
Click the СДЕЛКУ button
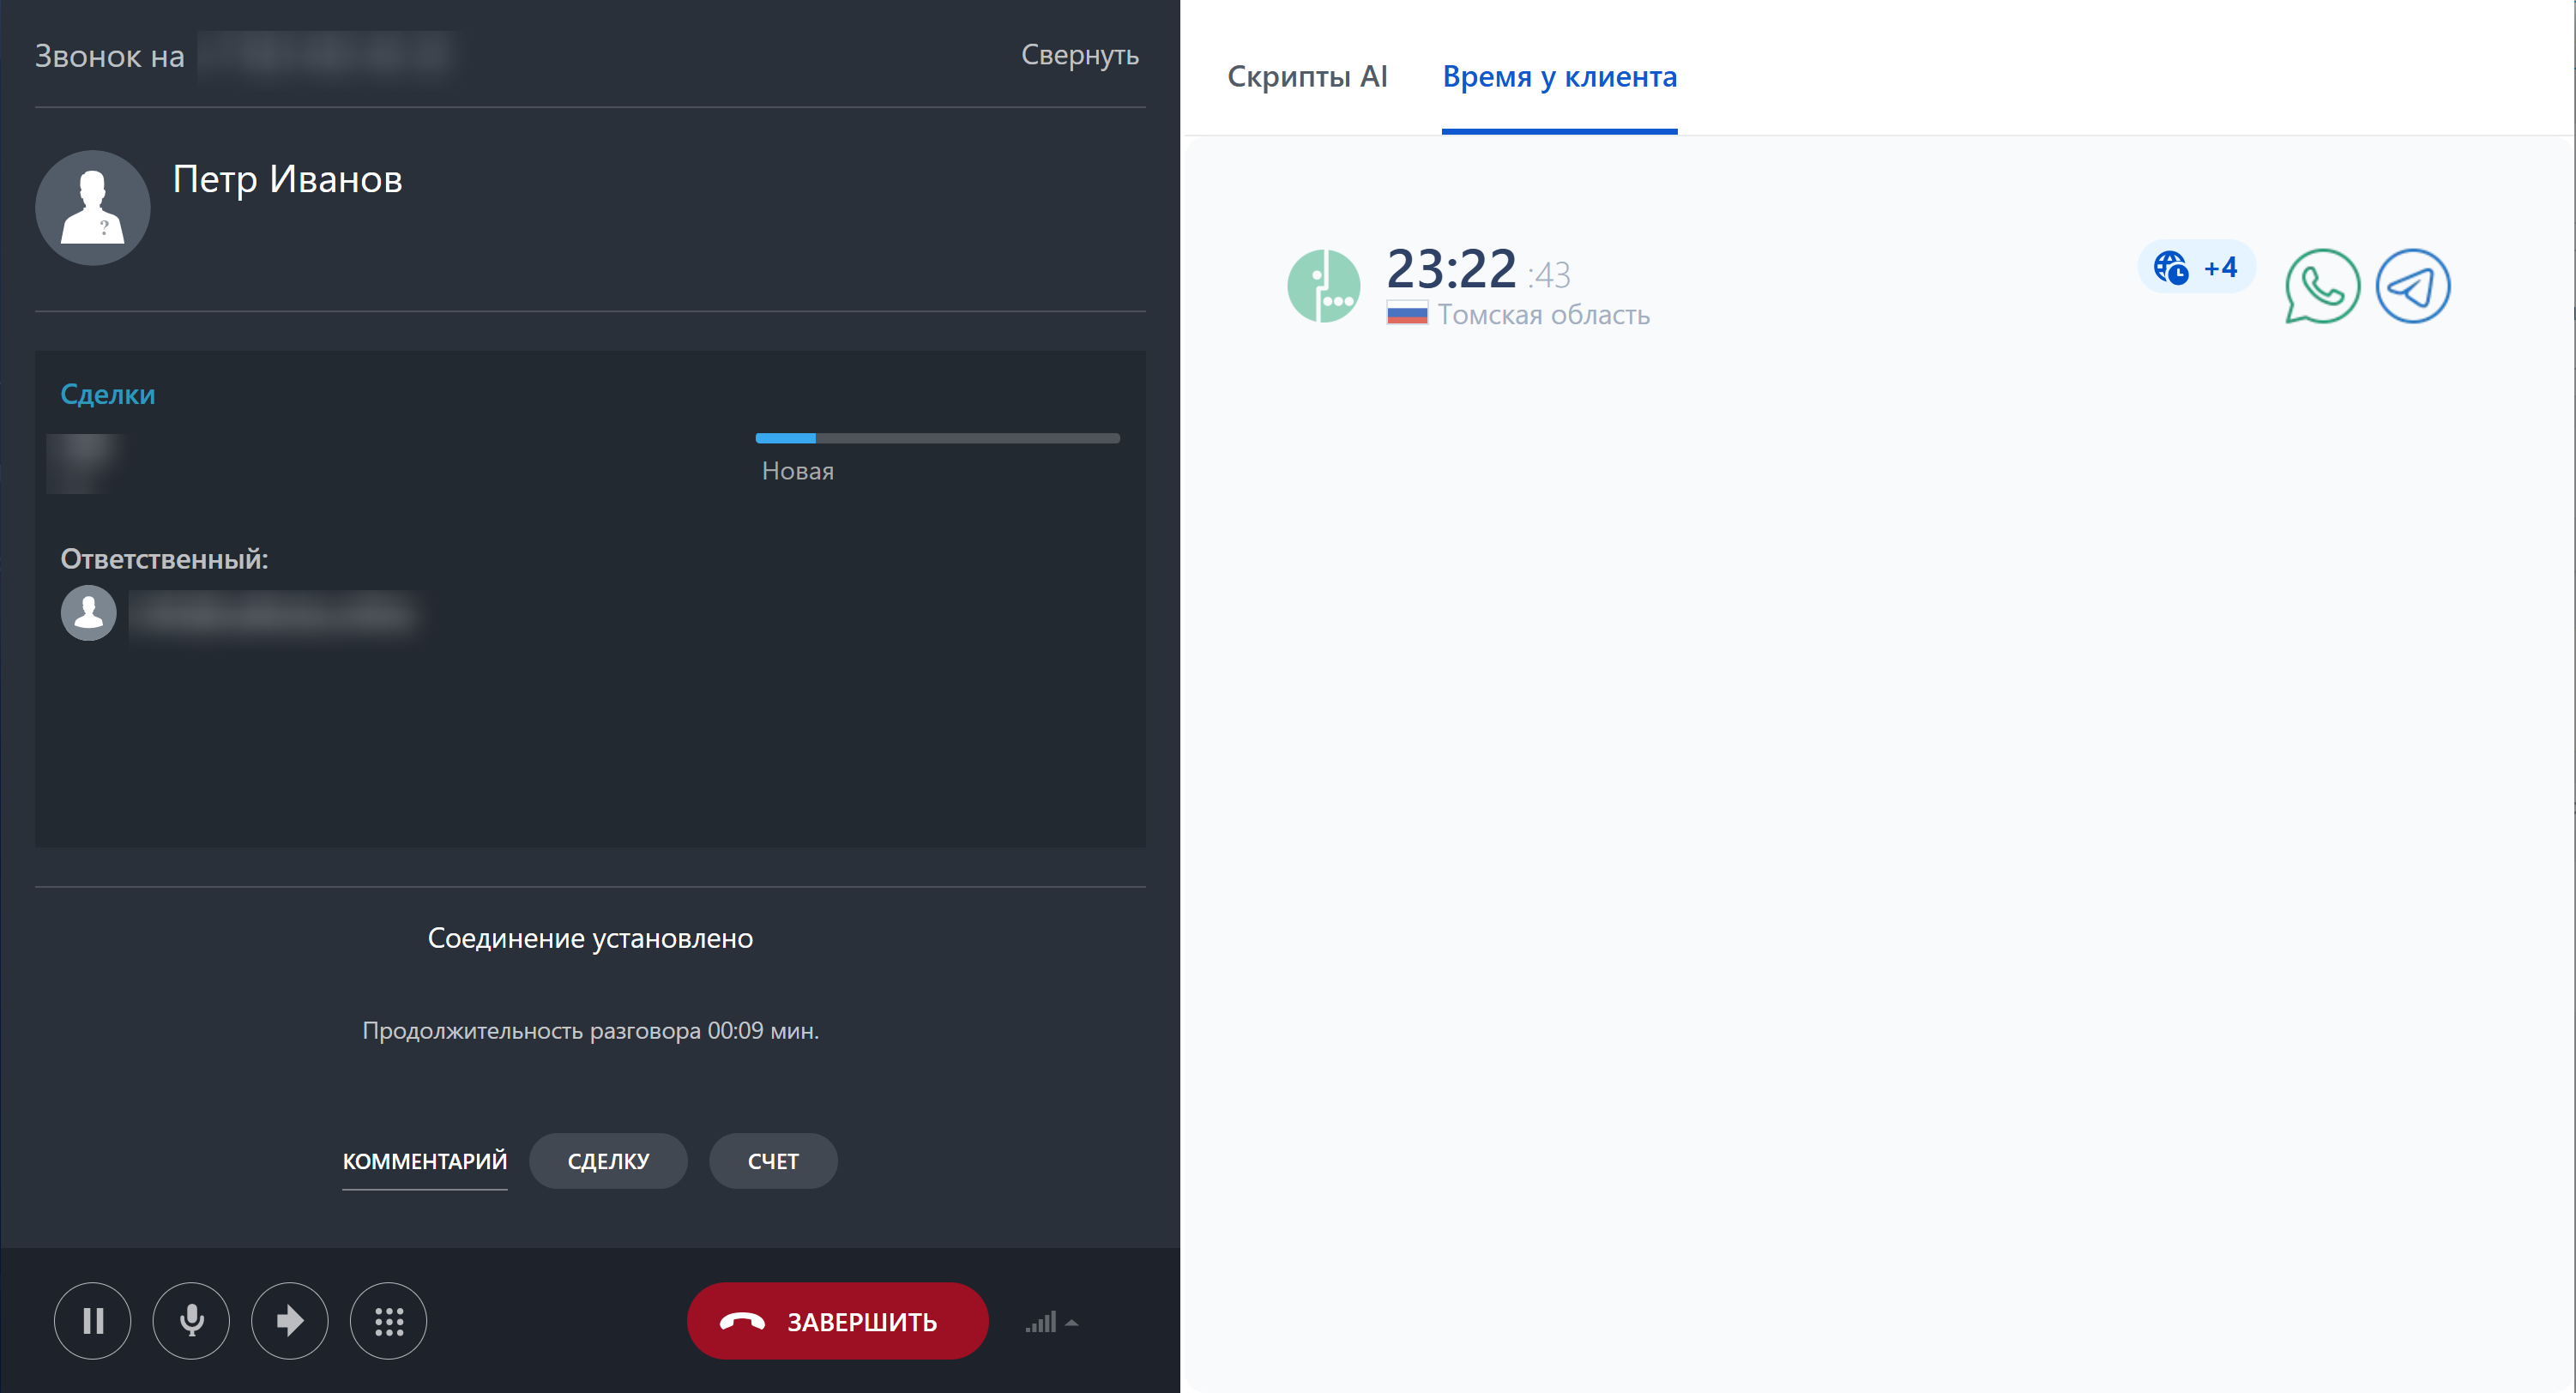coord(608,1161)
